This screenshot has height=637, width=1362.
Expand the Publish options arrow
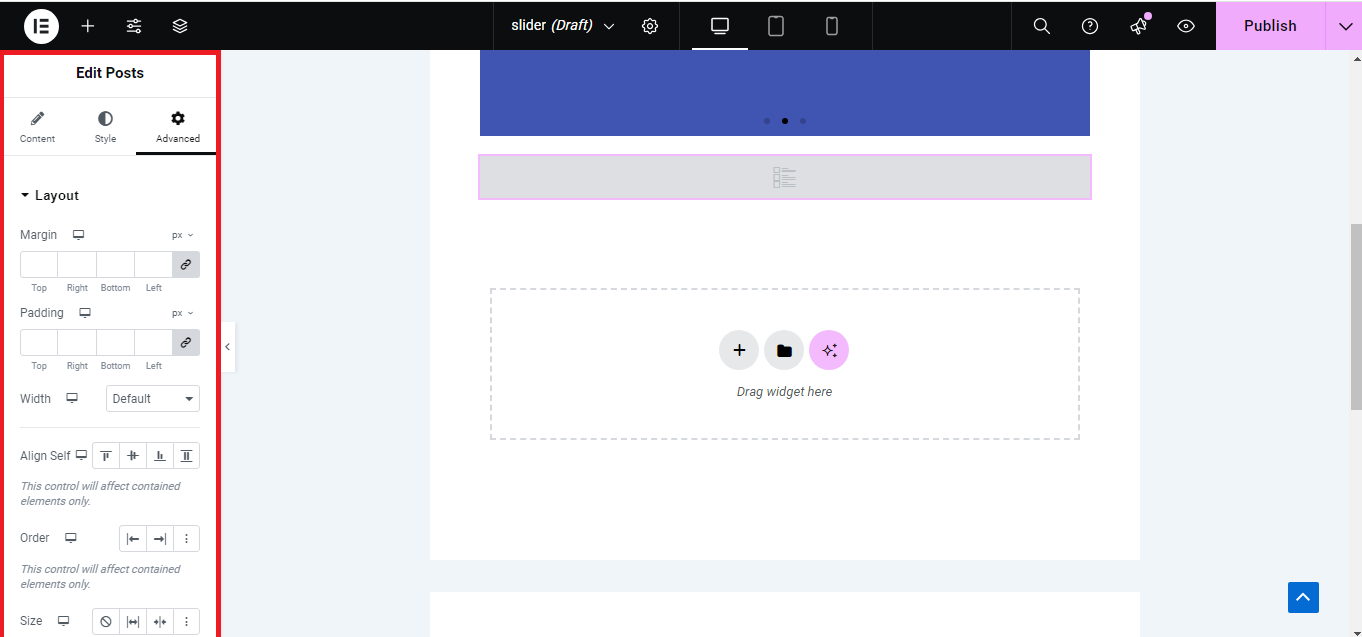pyautogui.click(x=1344, y=26)
